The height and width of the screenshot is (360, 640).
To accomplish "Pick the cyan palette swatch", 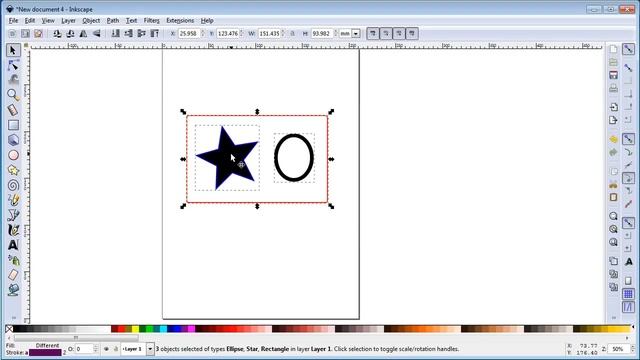I will tap(163, 329).
